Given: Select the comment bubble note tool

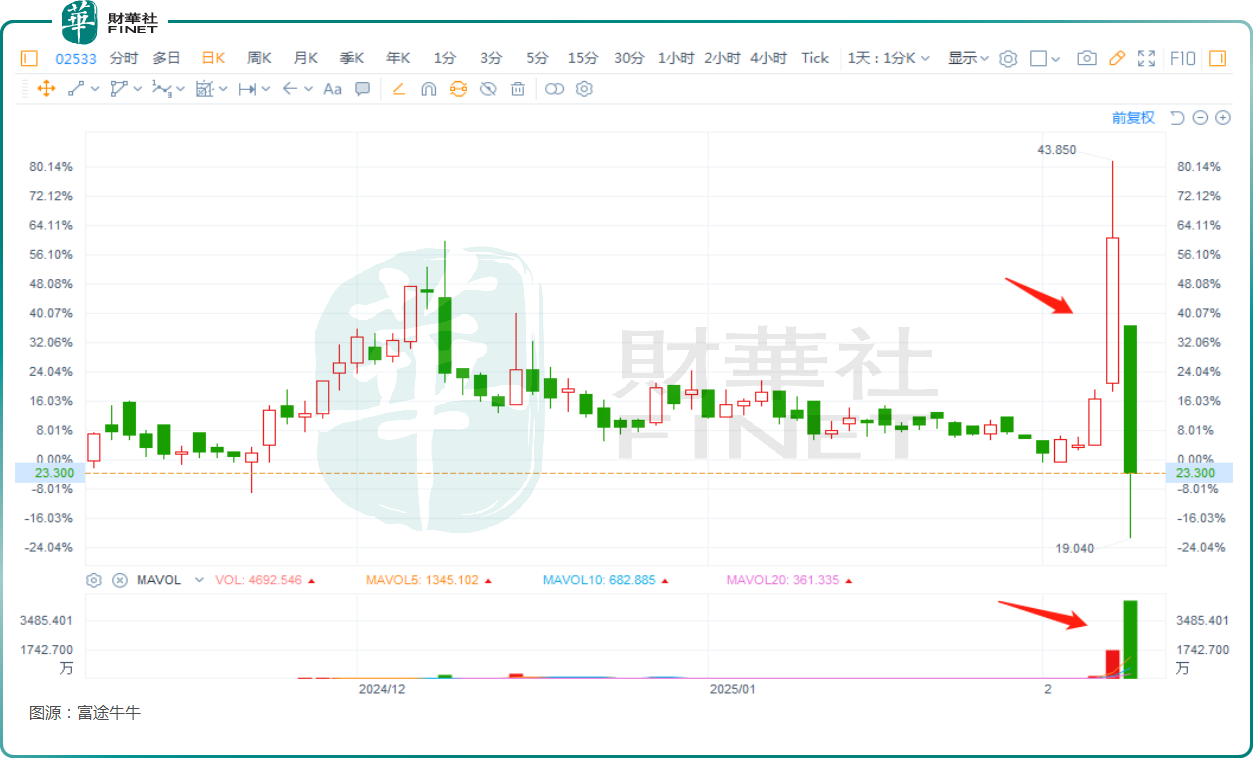Looking at the screenshot, I should pos(362,89).
